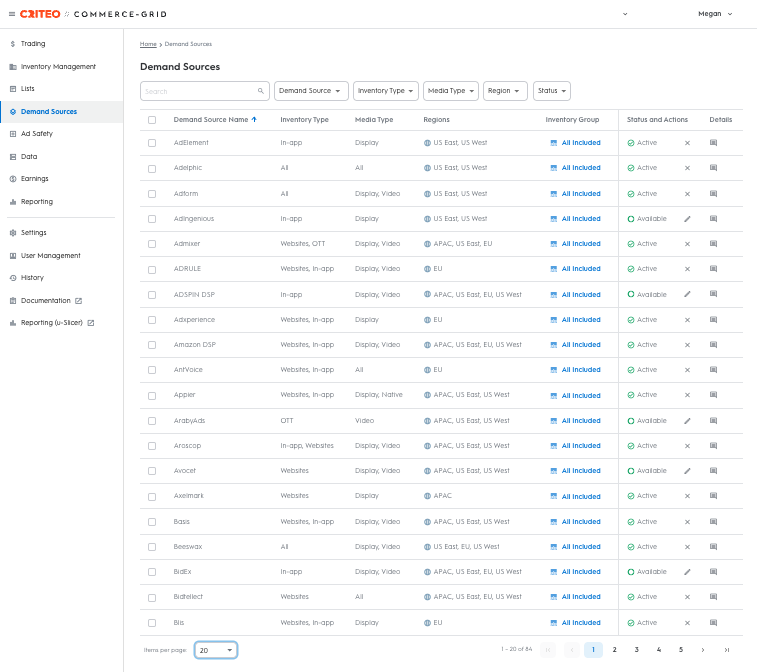Open History in the sidebar

click(x=32, y=278)
